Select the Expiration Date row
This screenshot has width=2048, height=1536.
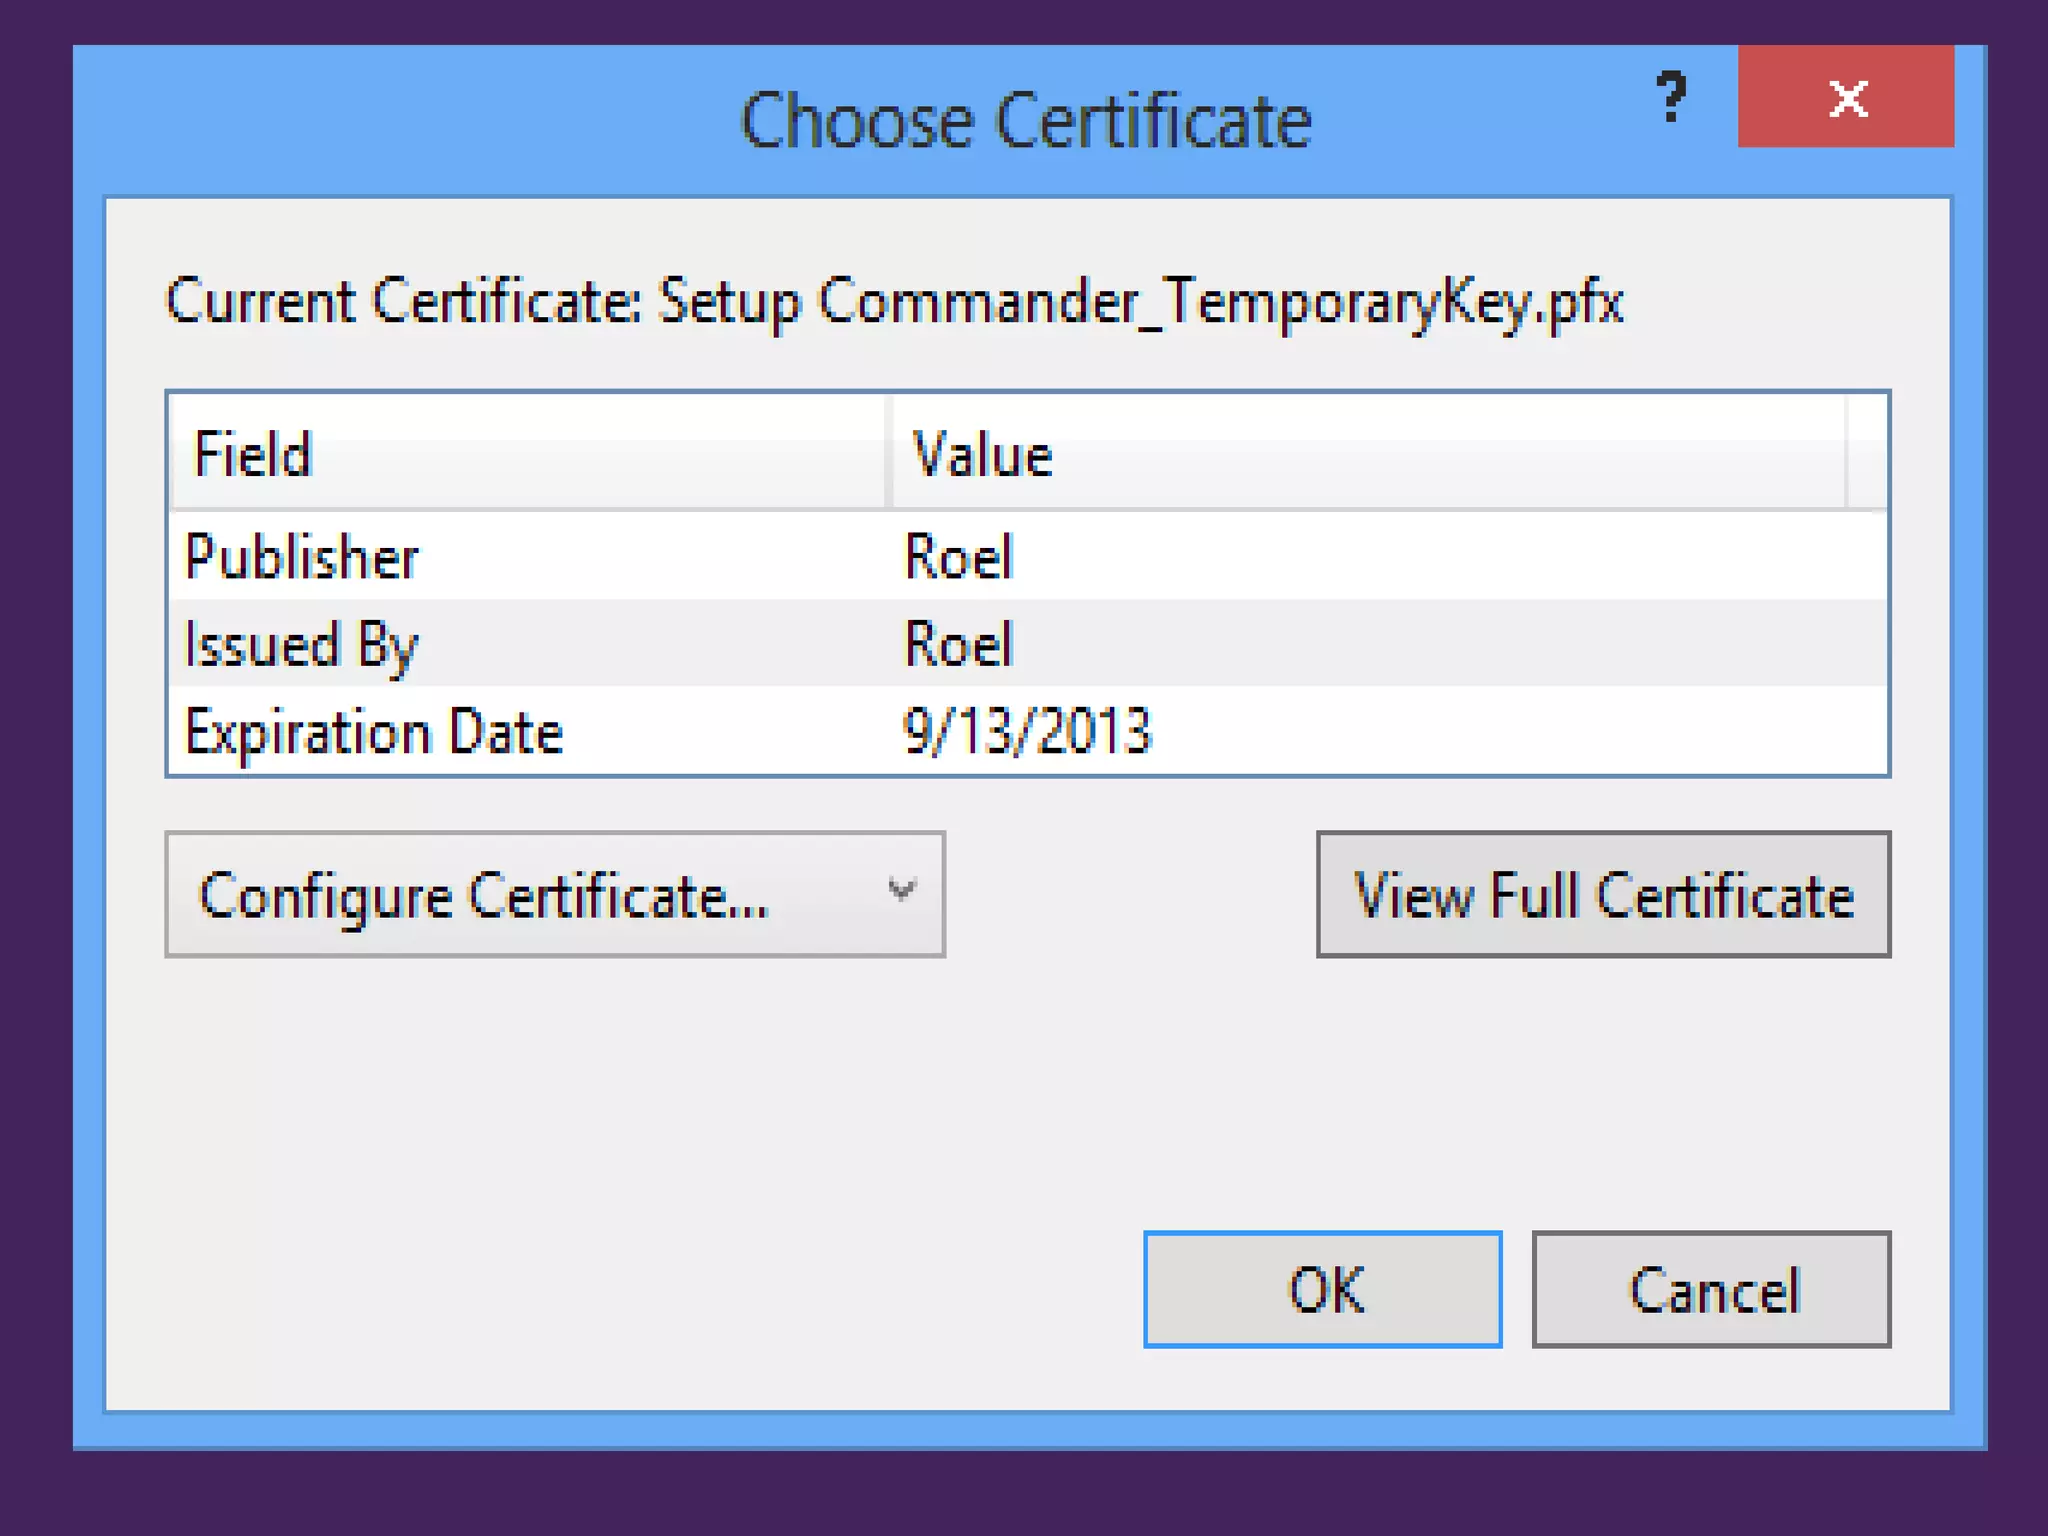coord(374,731)
